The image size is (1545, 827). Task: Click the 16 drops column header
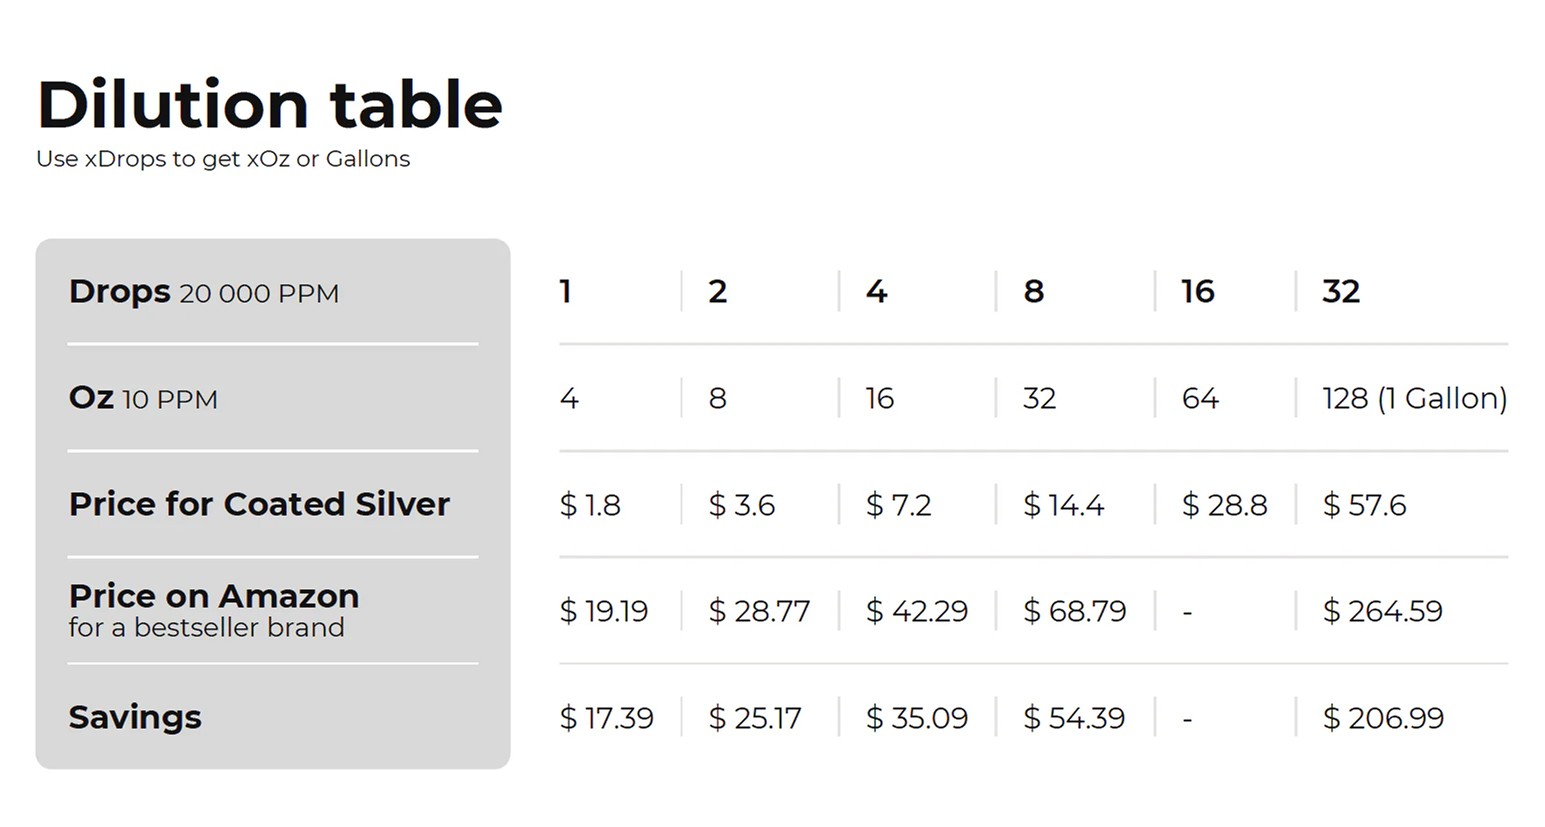[1198, 291]
